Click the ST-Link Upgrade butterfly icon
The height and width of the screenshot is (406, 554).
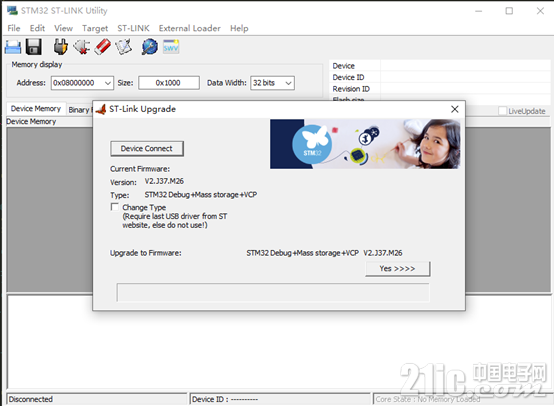tap(101, 110)
